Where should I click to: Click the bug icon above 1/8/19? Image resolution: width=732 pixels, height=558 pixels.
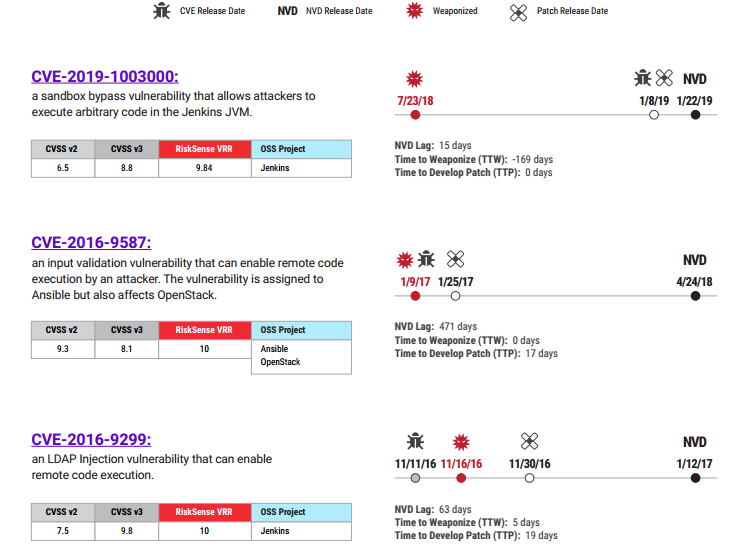[643, 78]
